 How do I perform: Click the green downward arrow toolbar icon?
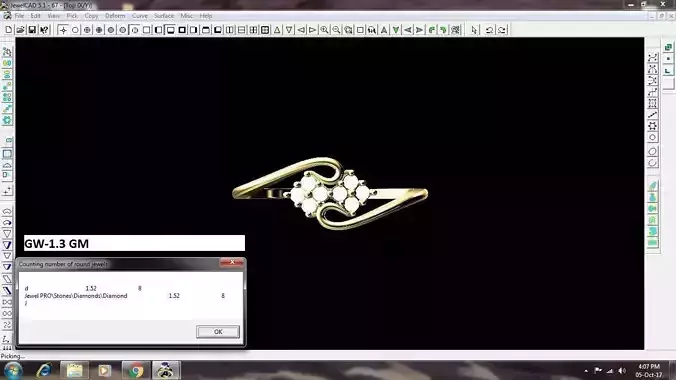396,30
